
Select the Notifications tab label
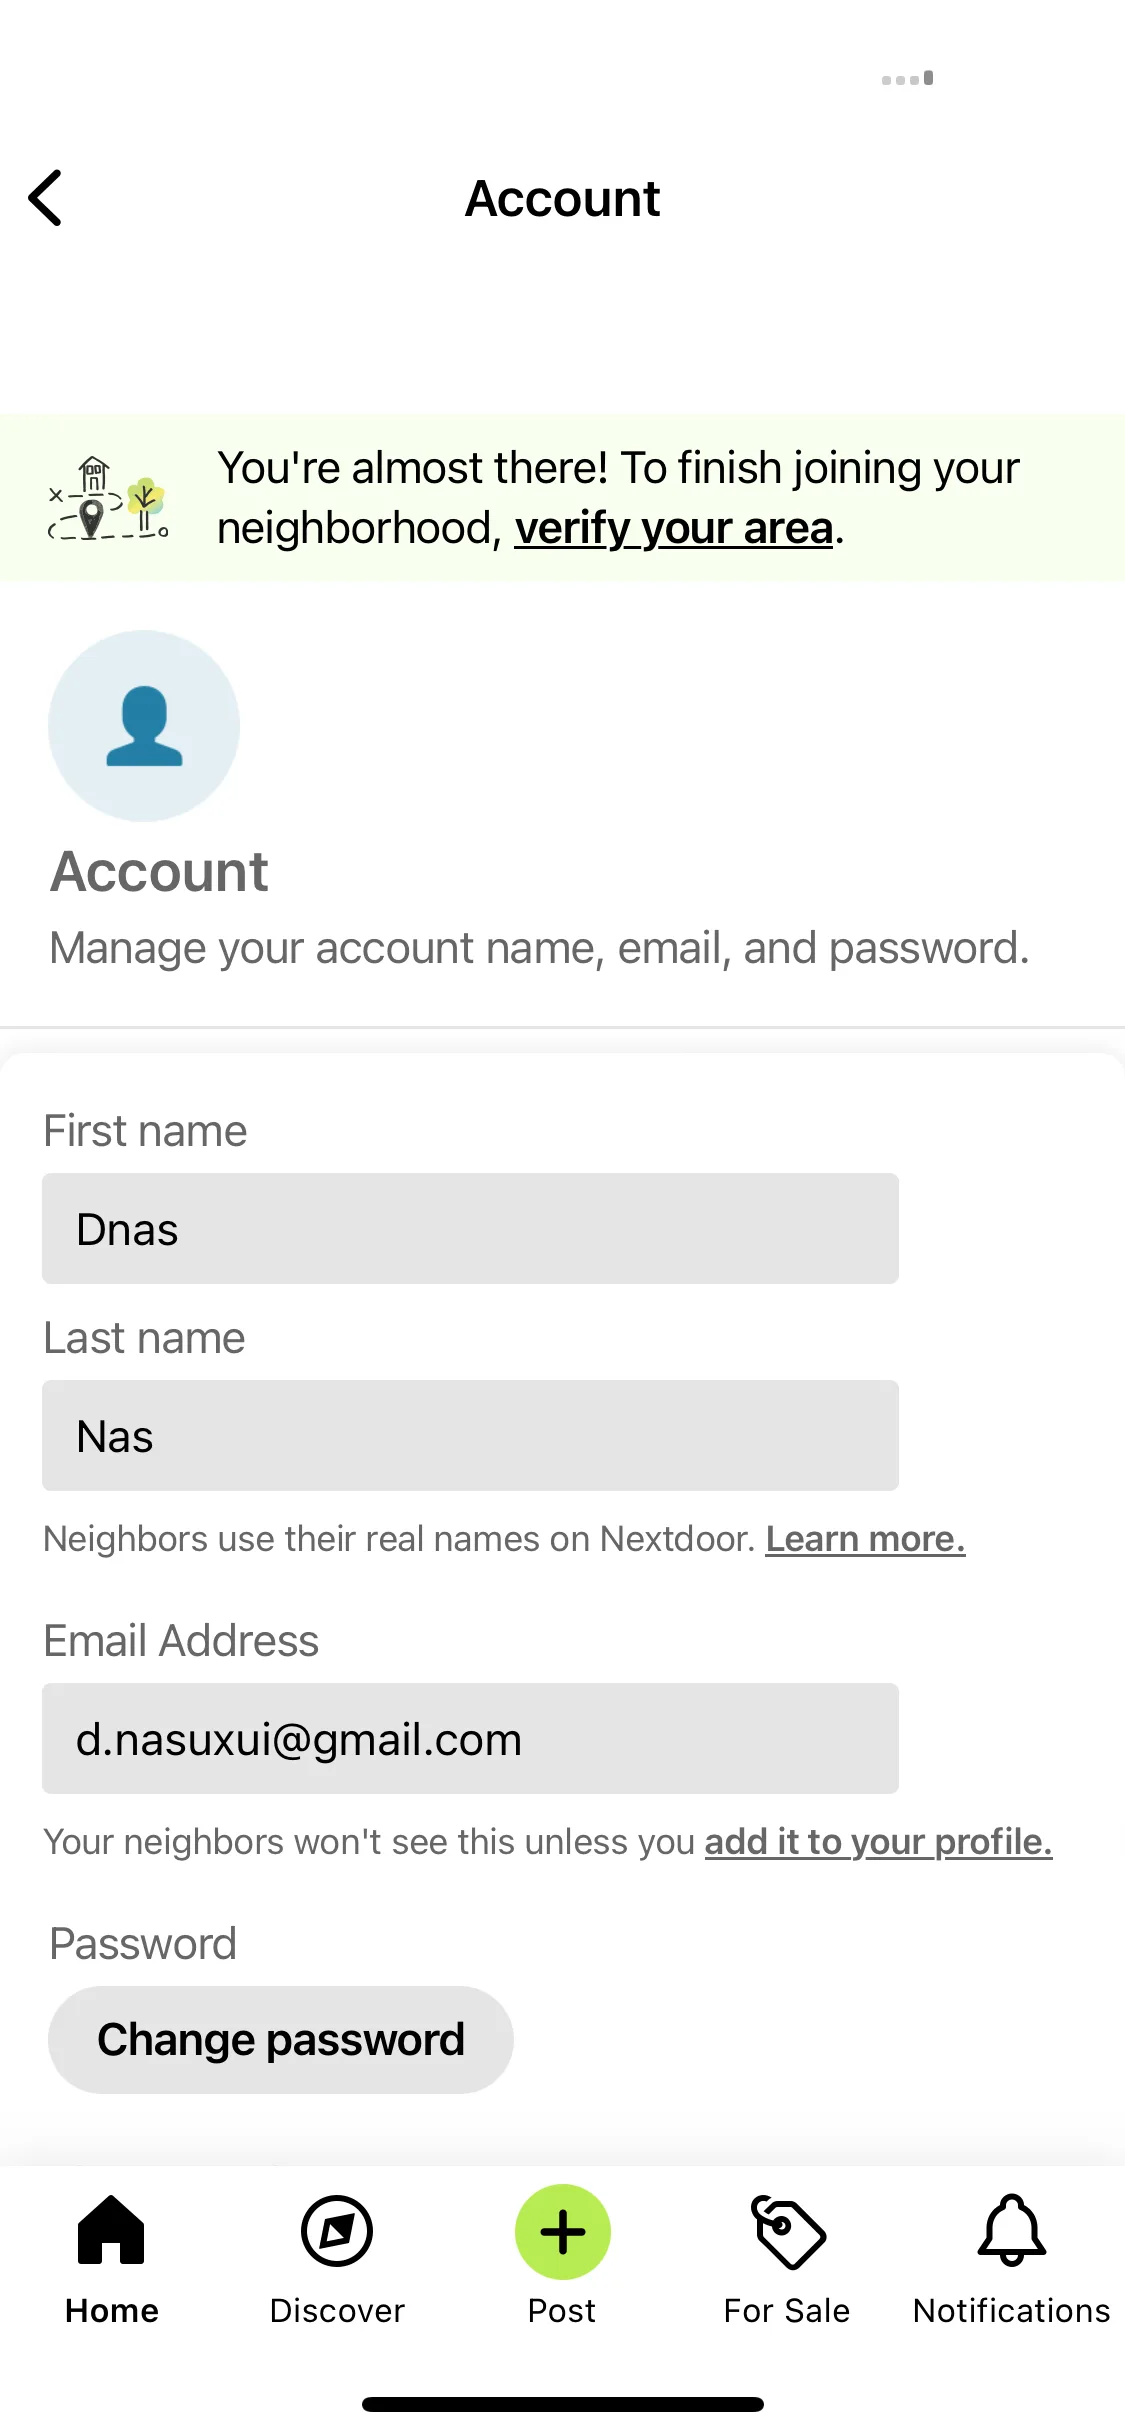[x=1012, y=2311]
